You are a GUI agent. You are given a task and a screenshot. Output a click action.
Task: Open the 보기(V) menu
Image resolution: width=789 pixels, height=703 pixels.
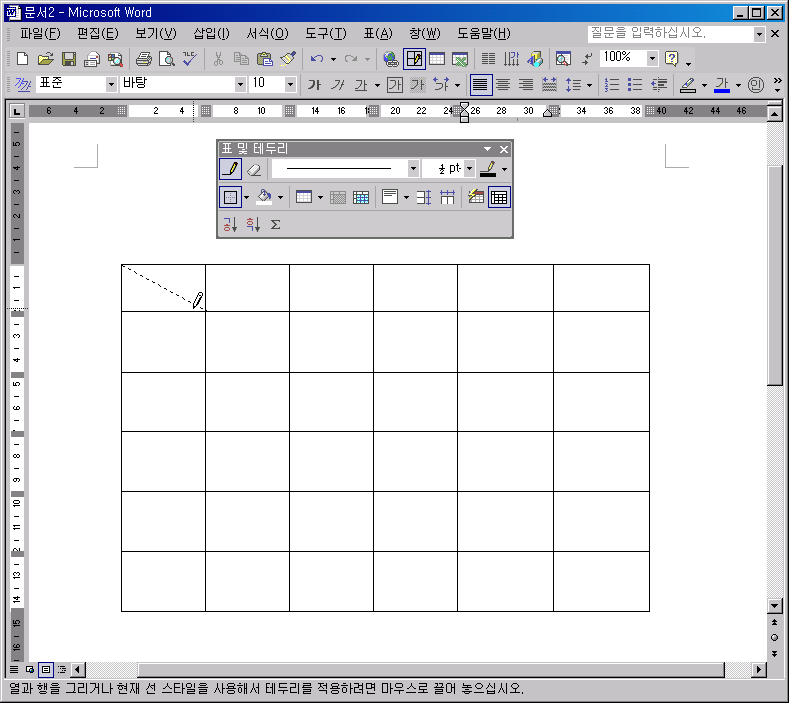point(155,33)
